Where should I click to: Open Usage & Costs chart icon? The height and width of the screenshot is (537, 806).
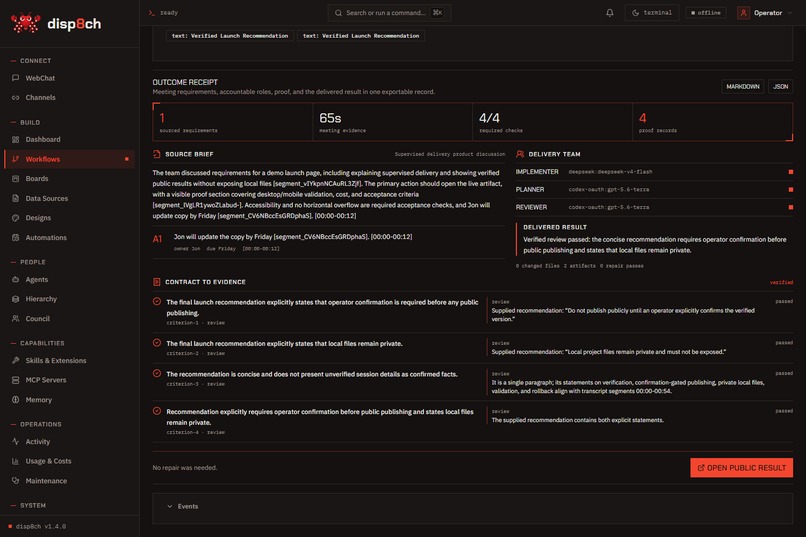(x=15, y=461)
